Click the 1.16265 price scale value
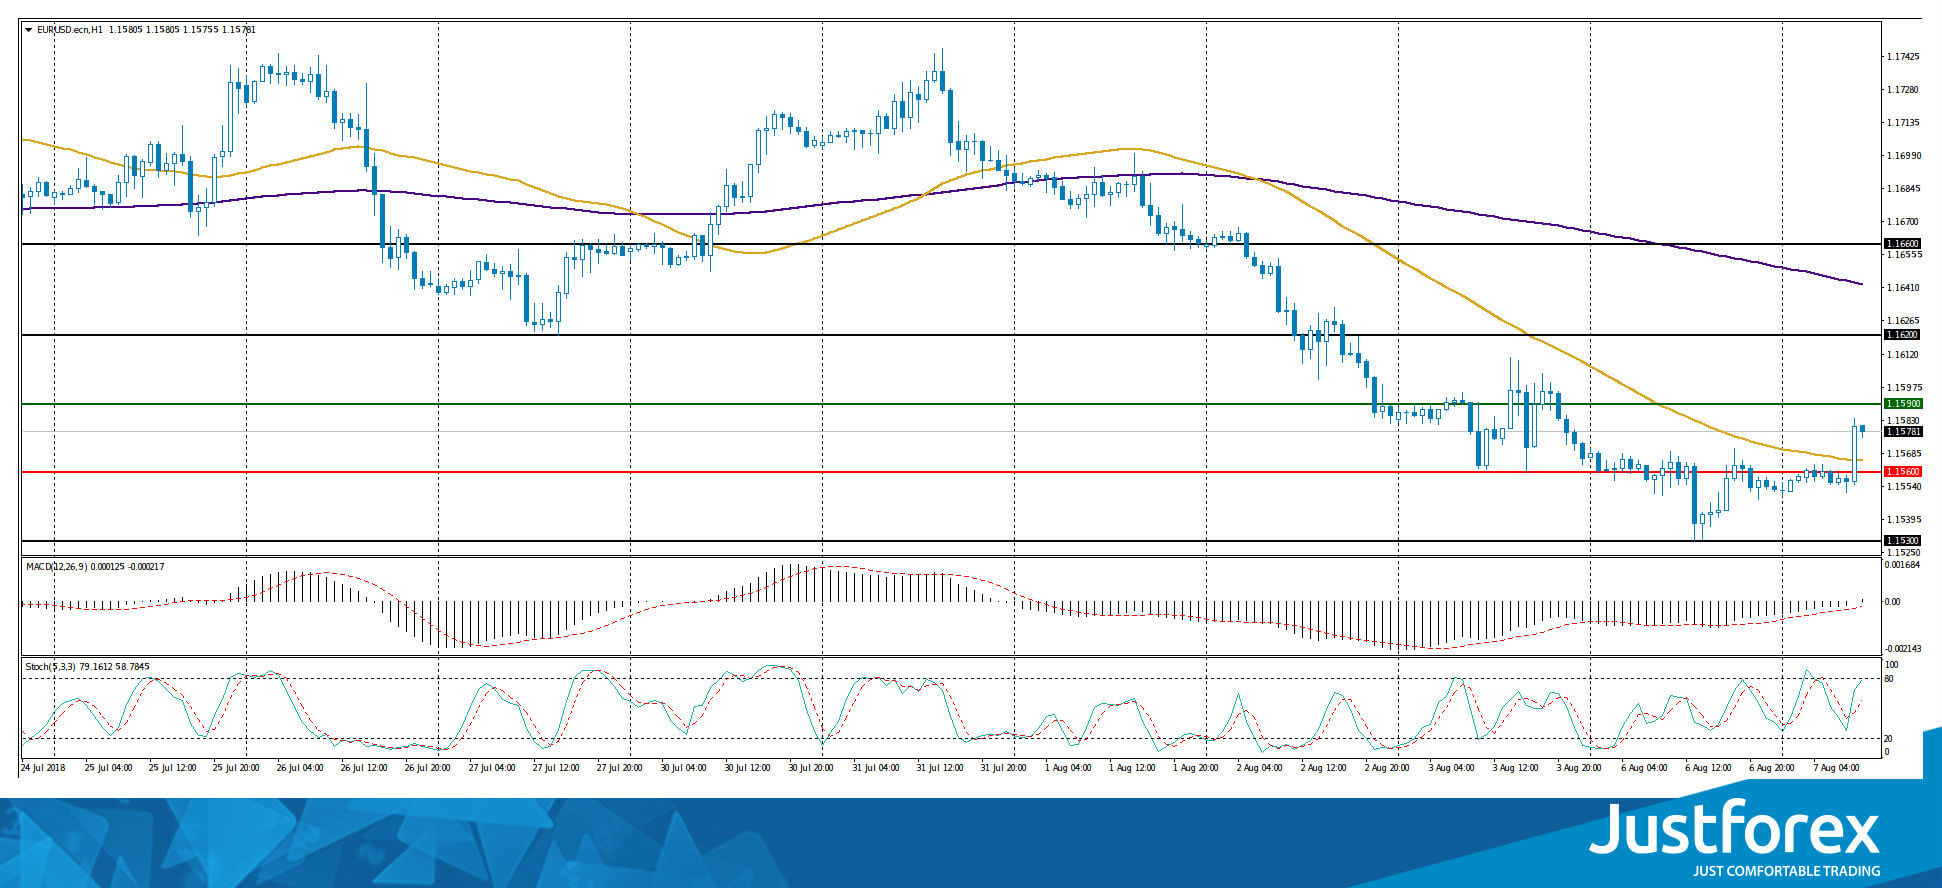This screenshot has width=1942, height=888. [1902, 321]
